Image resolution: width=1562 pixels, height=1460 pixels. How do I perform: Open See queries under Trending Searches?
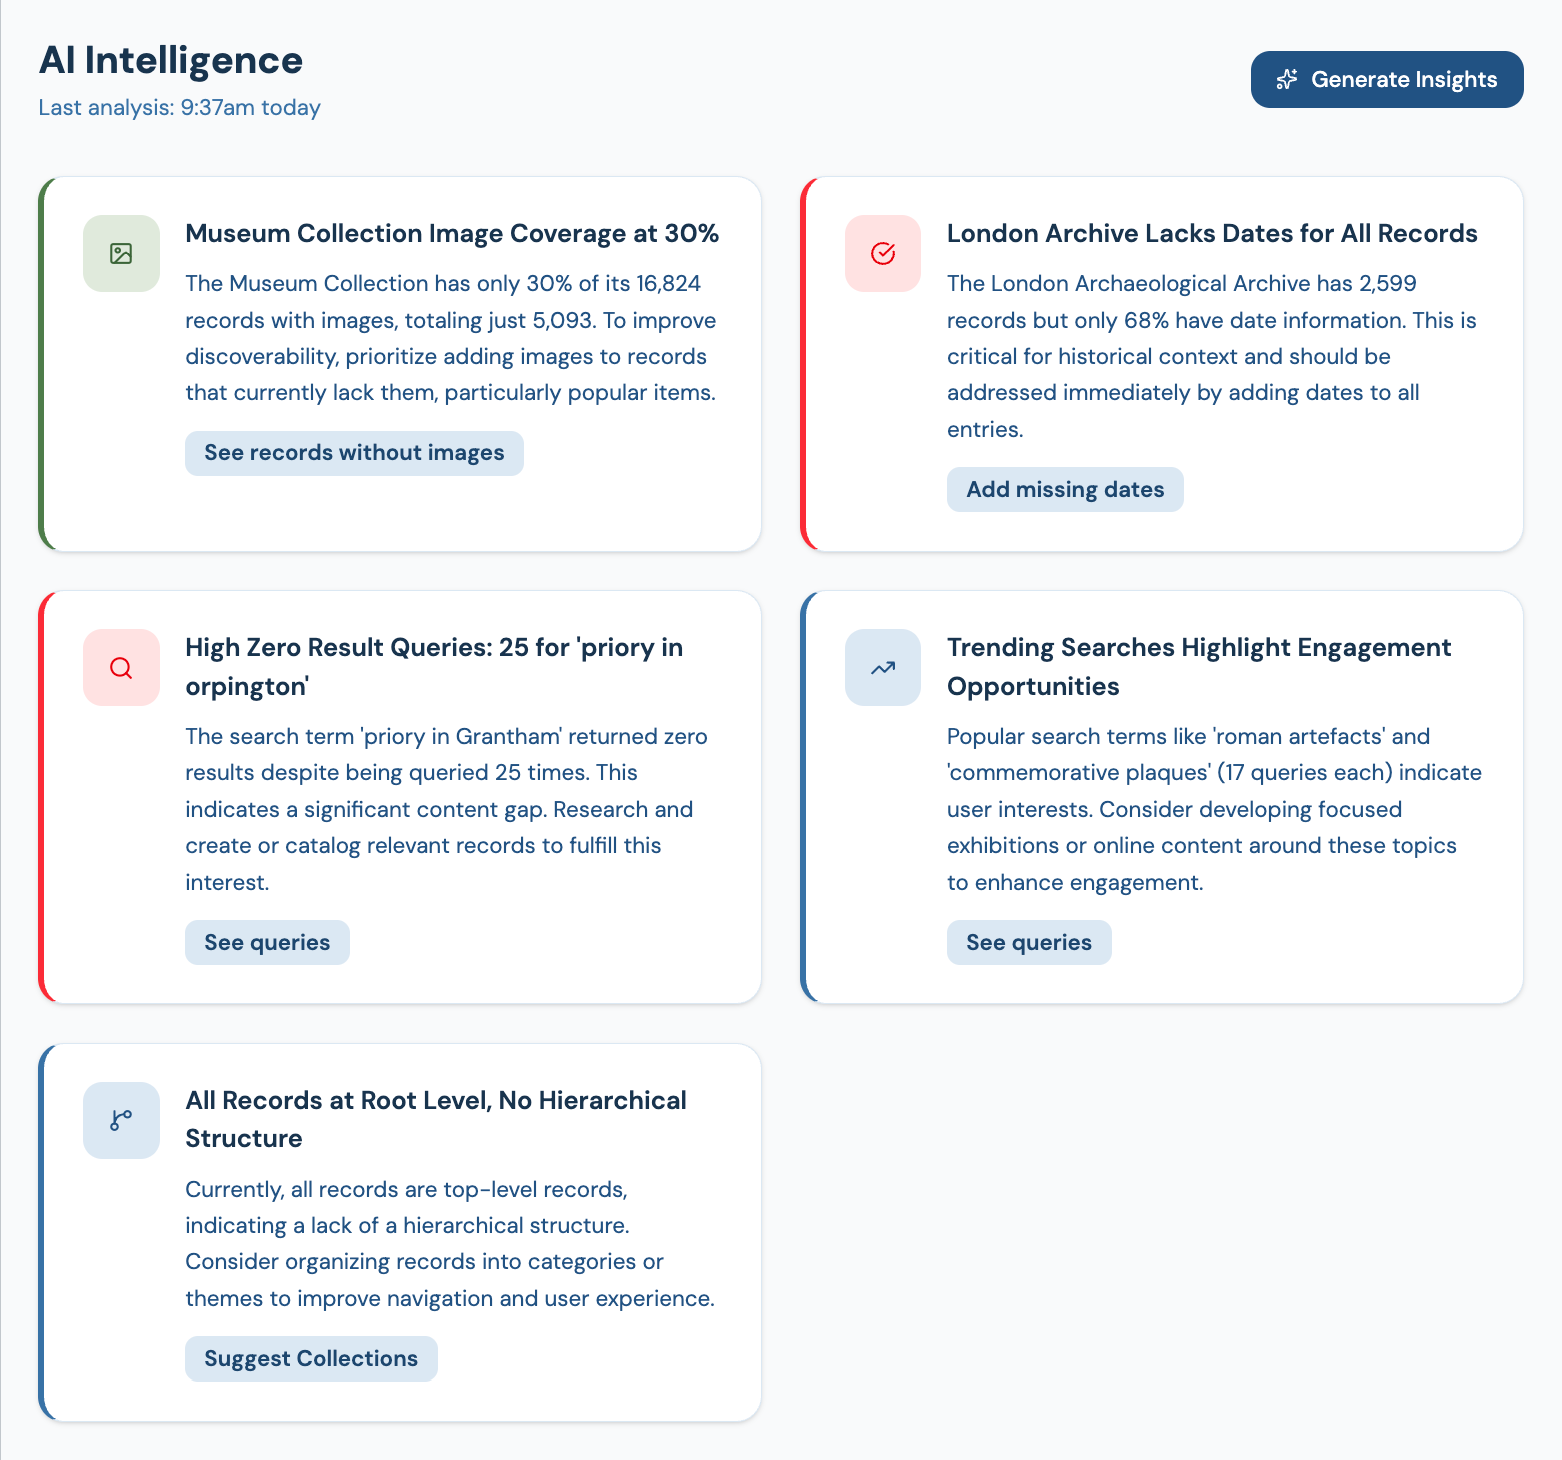[x=1028, y=943]
